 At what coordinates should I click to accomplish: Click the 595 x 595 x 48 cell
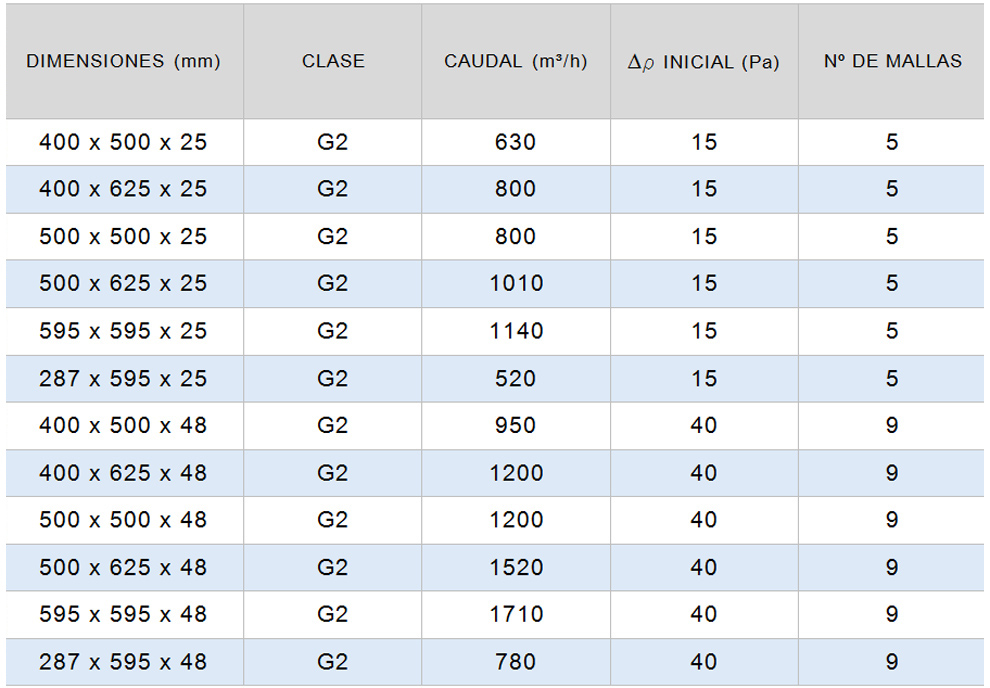click(123, 614)
